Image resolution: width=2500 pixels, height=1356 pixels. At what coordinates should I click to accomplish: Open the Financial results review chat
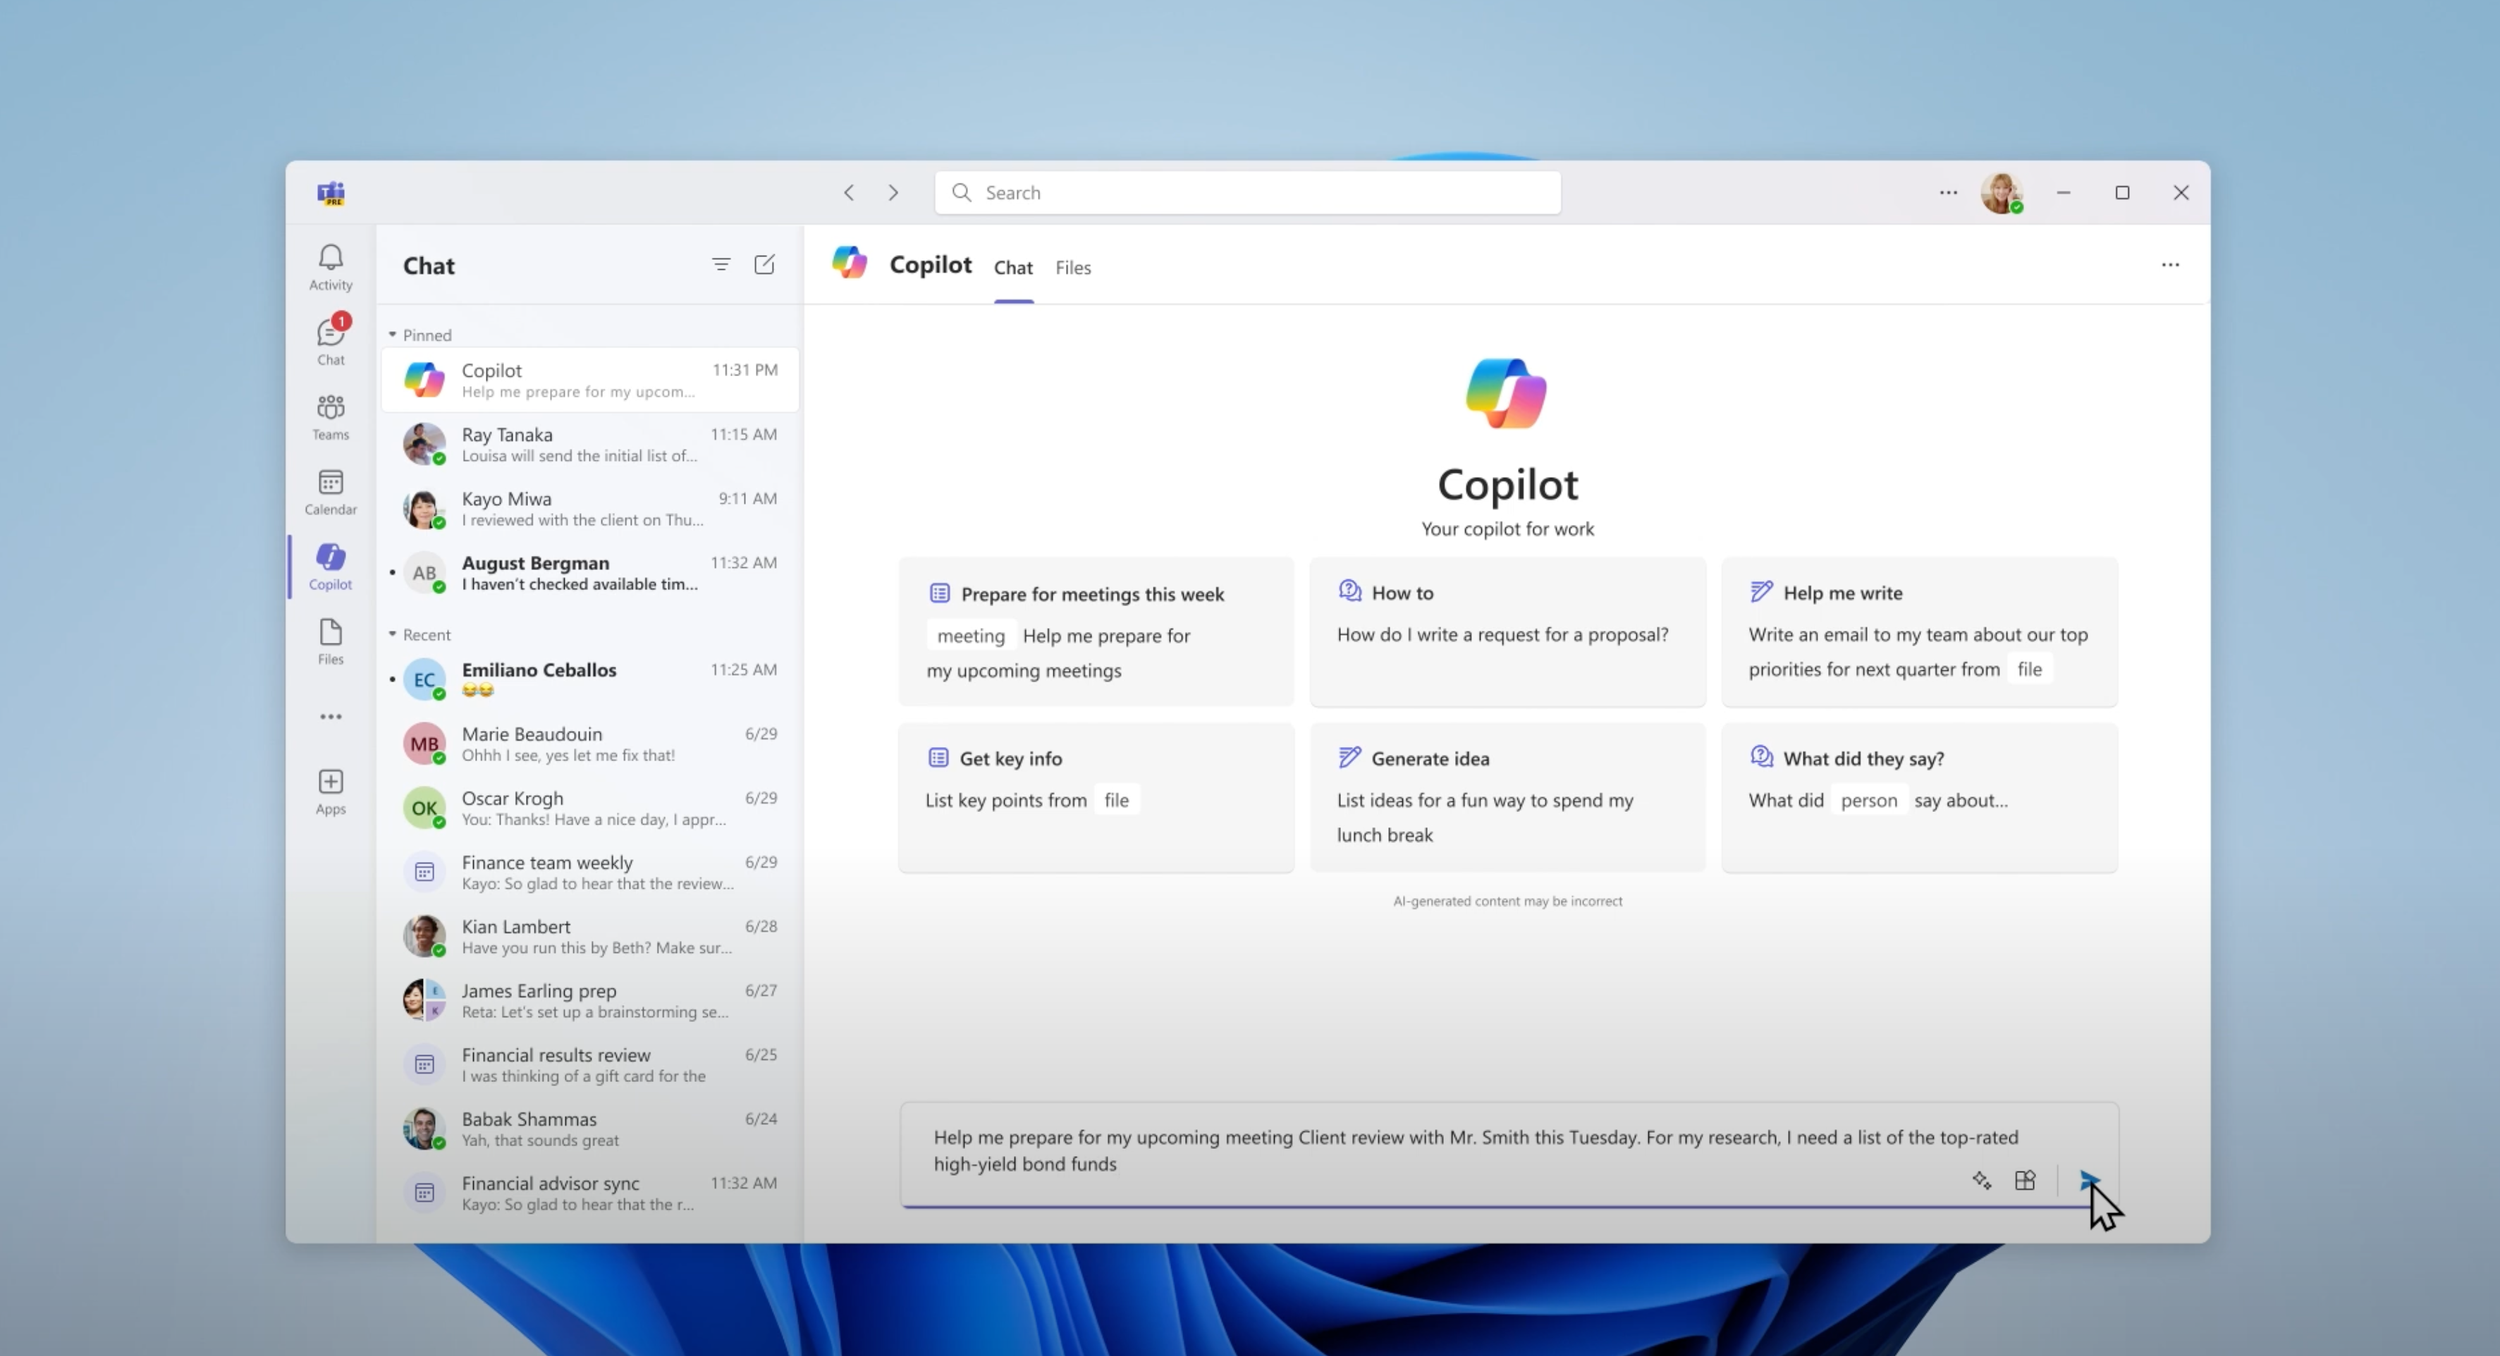point(590,1065)
